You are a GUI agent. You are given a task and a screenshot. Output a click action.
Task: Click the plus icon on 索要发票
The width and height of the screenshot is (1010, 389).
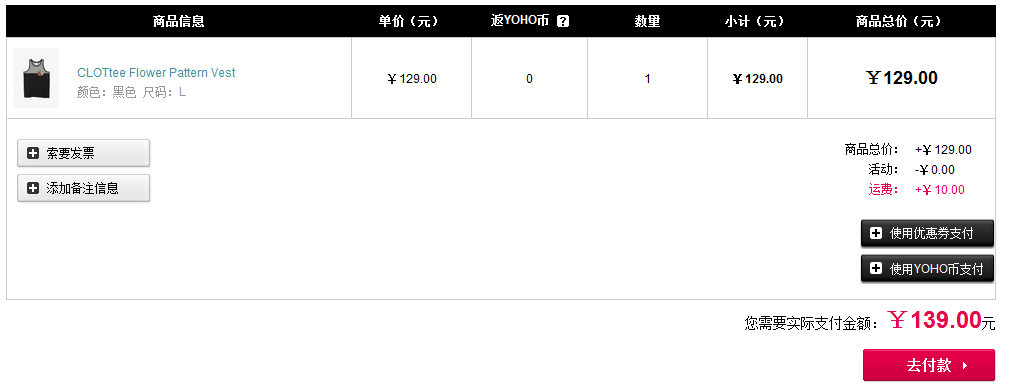[33, 153]
